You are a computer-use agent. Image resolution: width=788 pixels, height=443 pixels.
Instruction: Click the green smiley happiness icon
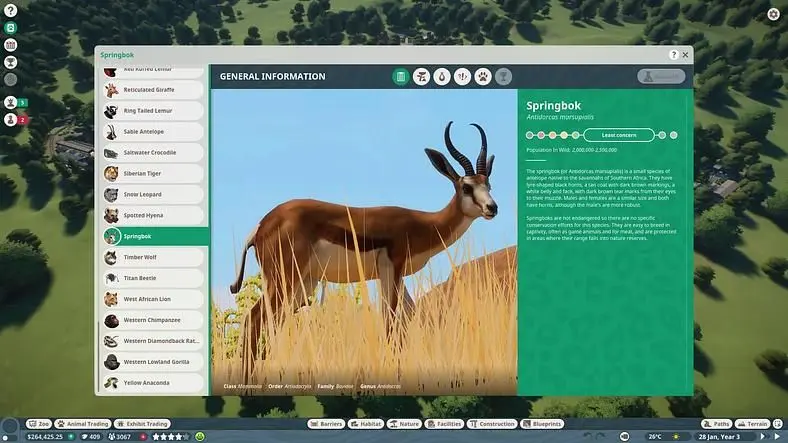200,436
